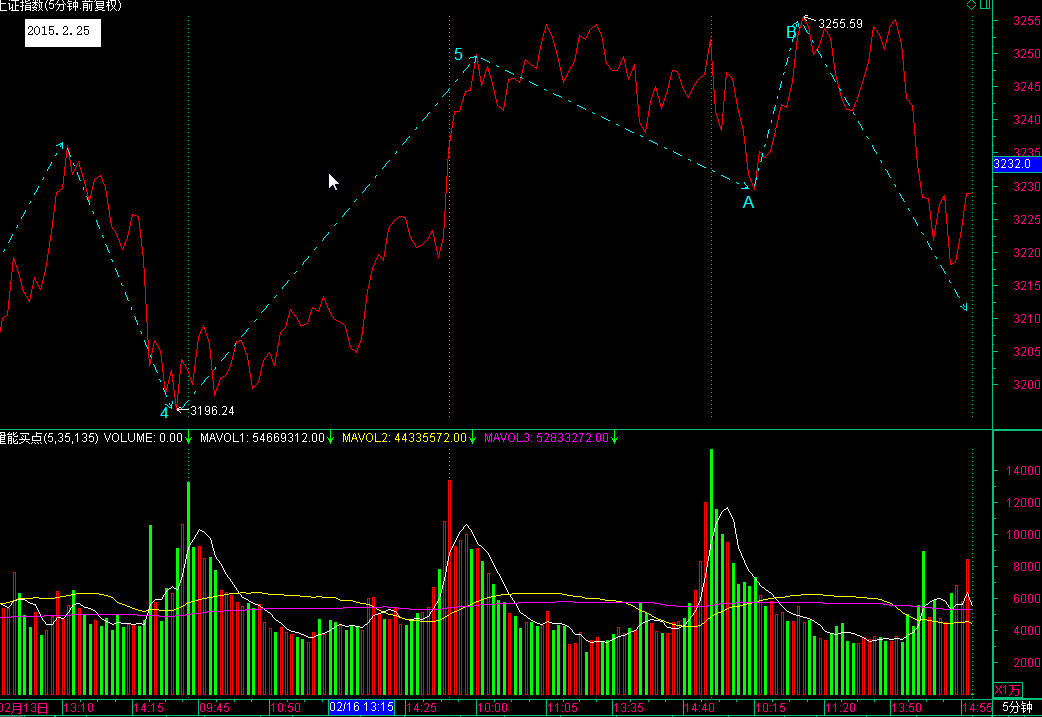Select the wave label B marker
Viewport: 1042px width, 717px height.
tap(791, 33)
